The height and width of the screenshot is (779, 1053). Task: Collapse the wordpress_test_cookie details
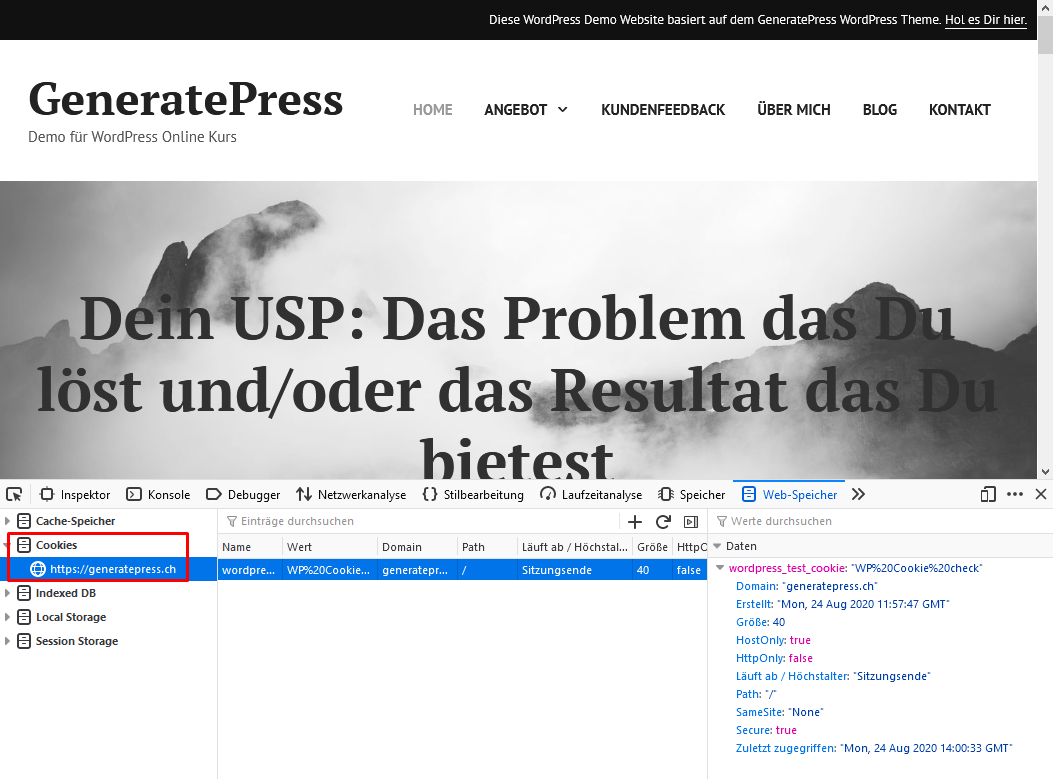721,568
